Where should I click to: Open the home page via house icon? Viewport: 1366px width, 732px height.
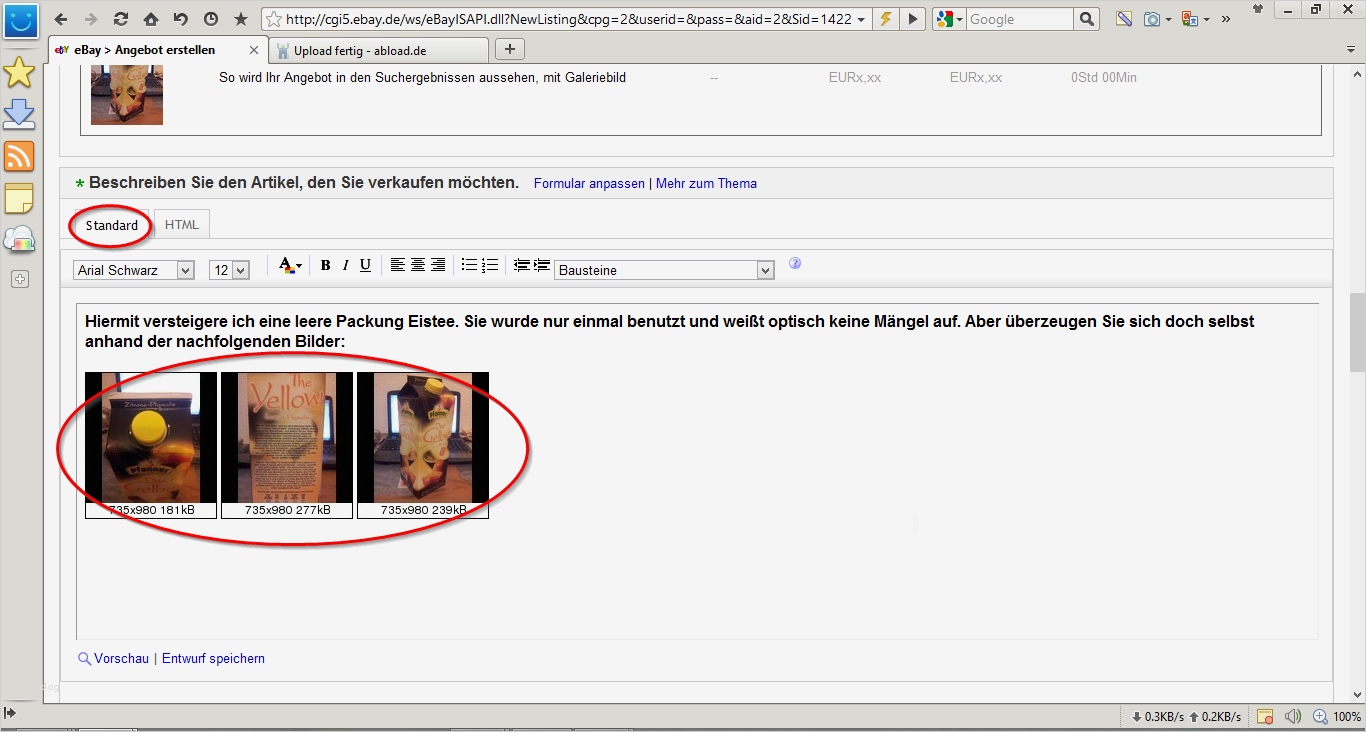point(151,19)
